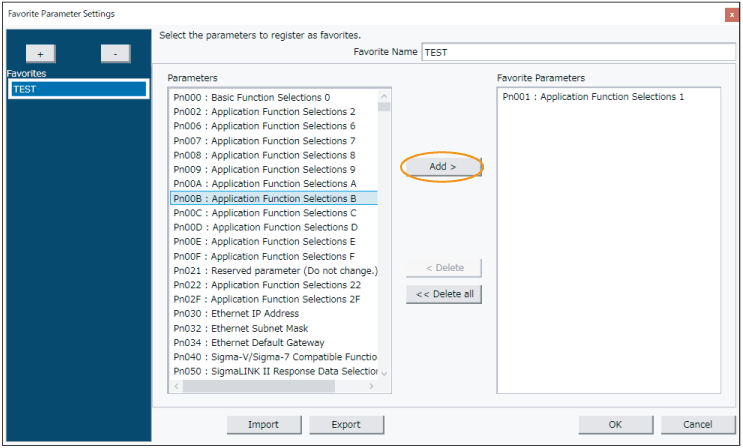Close the Favorite Parameter Settings dialog

click(x=732, y=14)
